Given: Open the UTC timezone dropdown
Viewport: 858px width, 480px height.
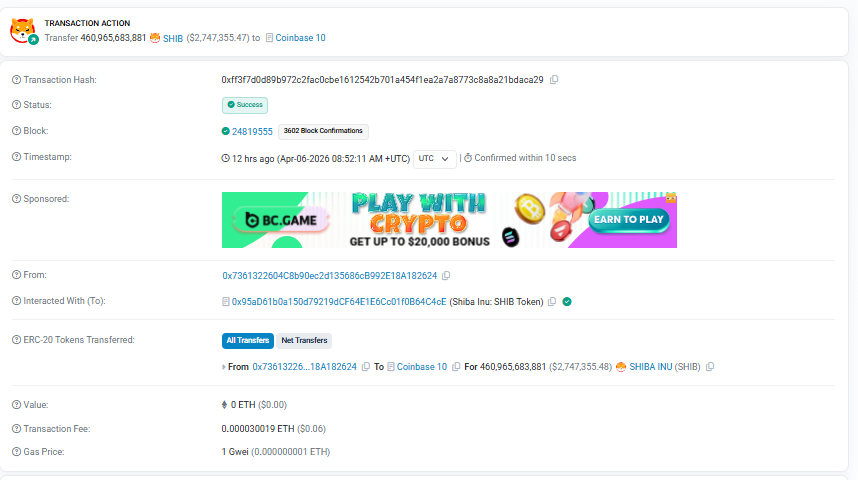Looking at the screenshot, I should (x=434, y=159).
